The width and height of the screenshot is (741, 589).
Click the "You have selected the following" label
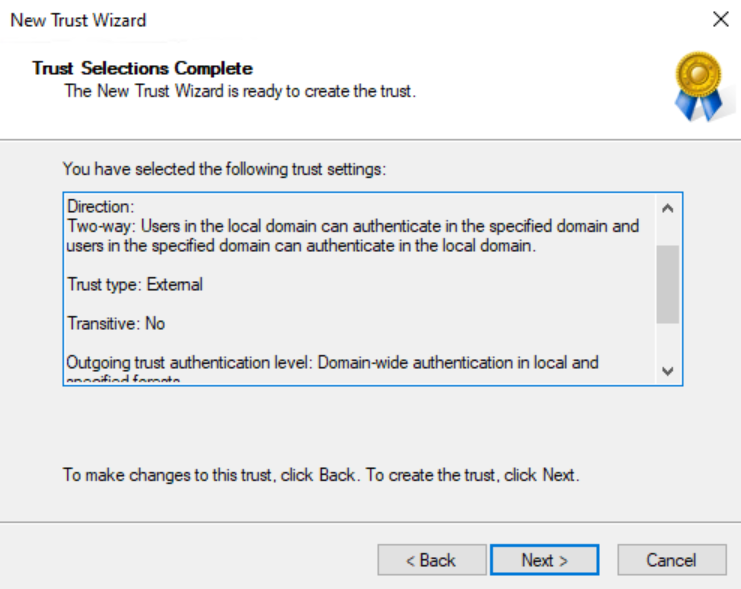[224, 169]
